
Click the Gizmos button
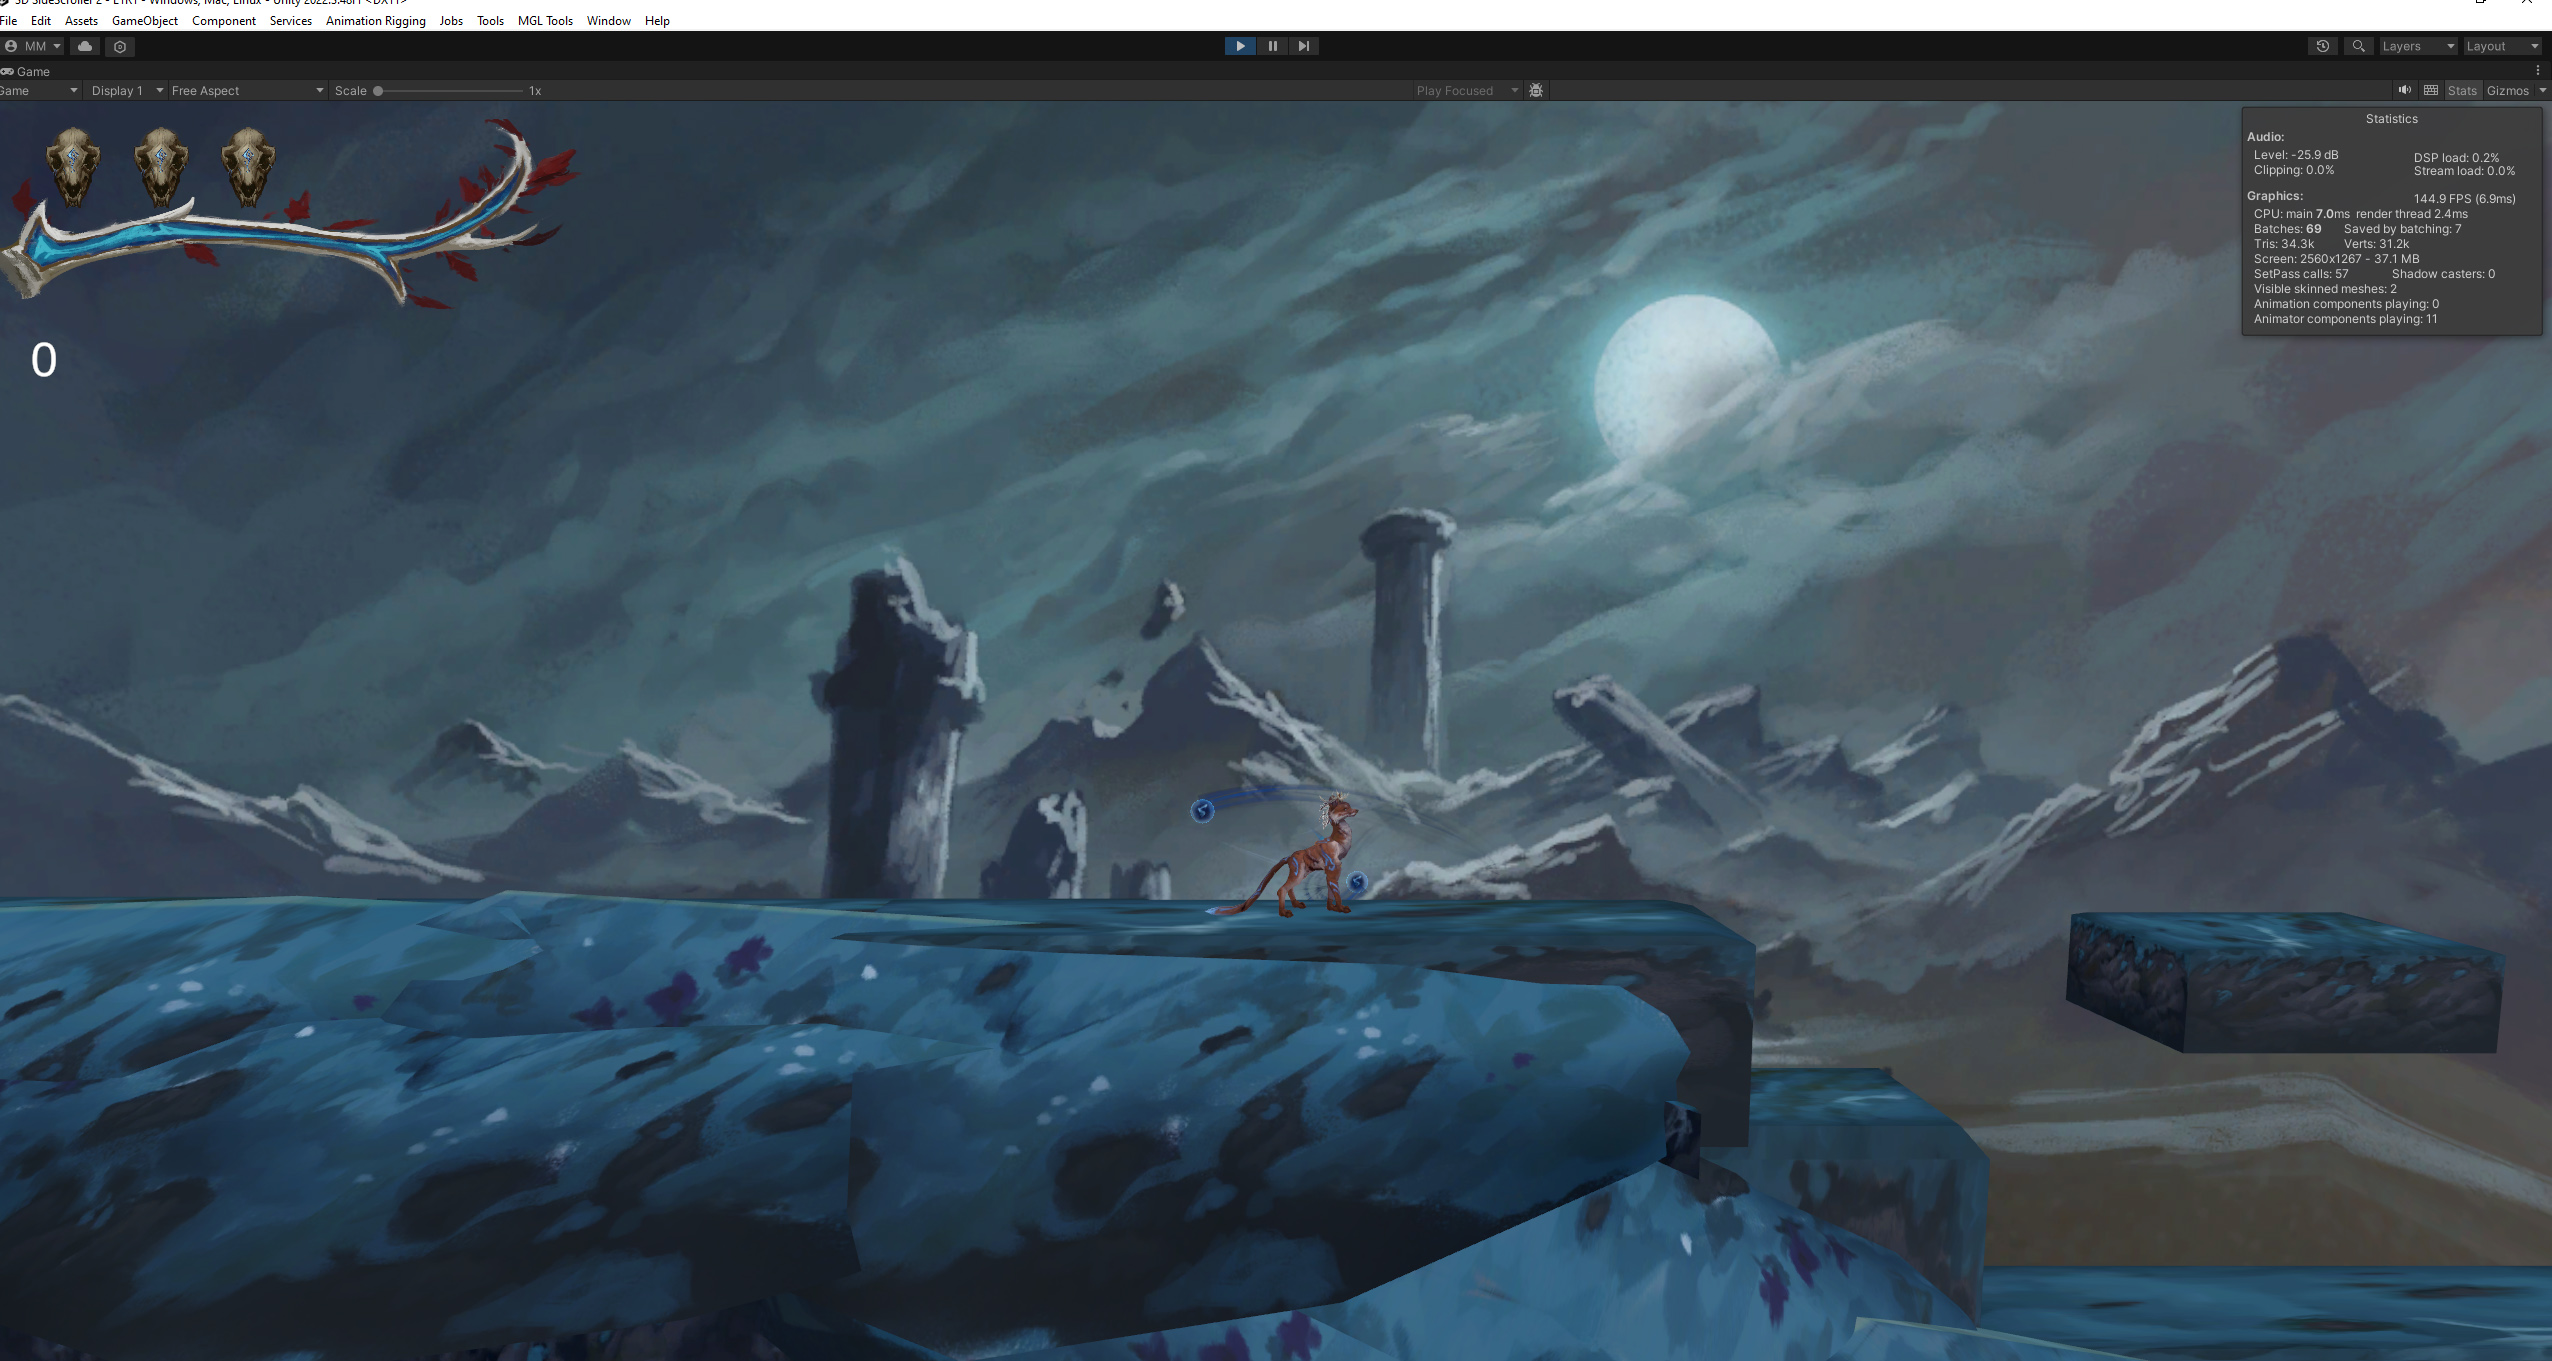2507,90
